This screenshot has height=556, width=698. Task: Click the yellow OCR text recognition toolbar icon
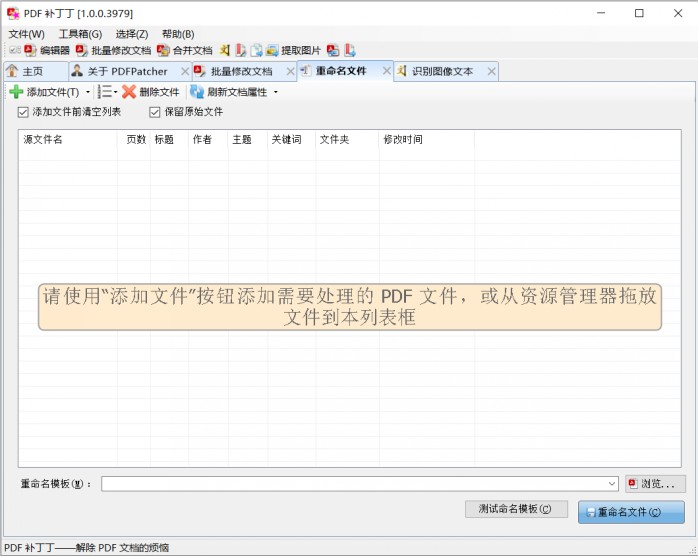click(x=225, y=50)
